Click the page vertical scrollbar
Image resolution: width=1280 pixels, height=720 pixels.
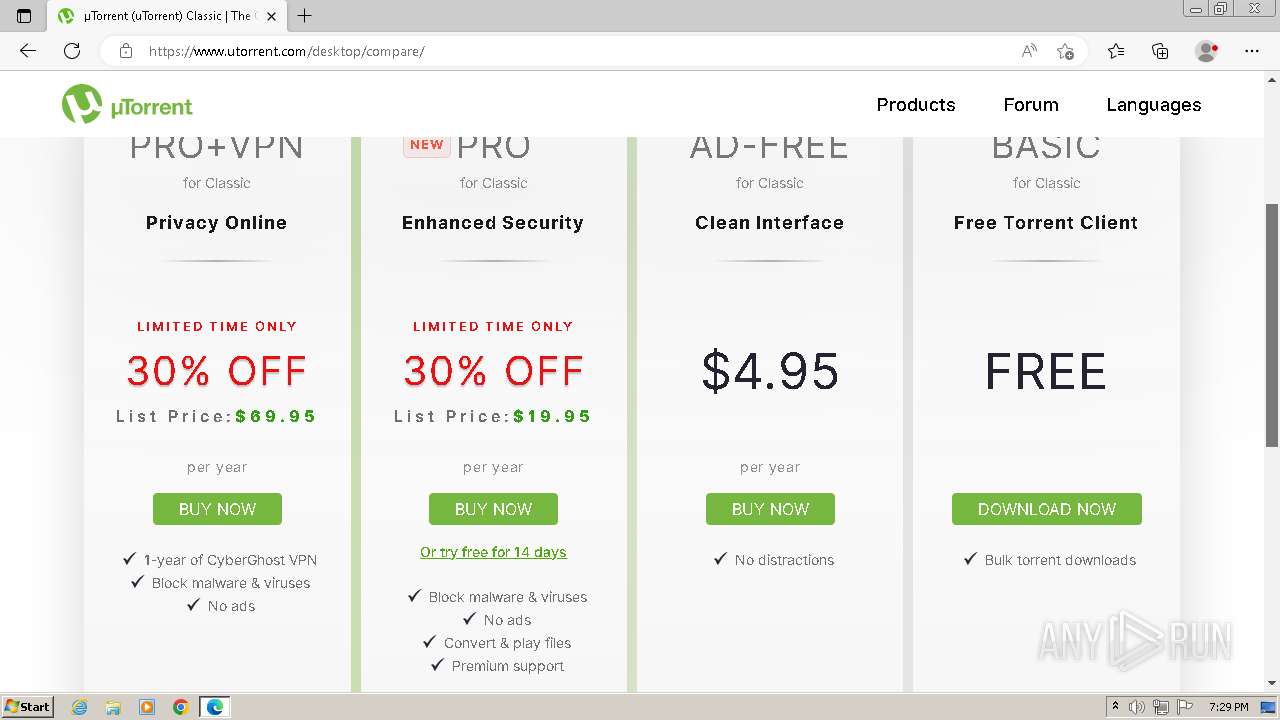1272,325
